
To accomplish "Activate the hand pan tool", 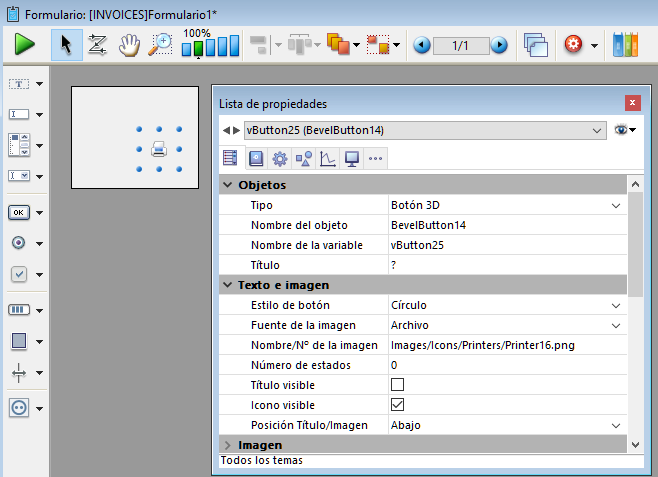I will coord(128,45).
